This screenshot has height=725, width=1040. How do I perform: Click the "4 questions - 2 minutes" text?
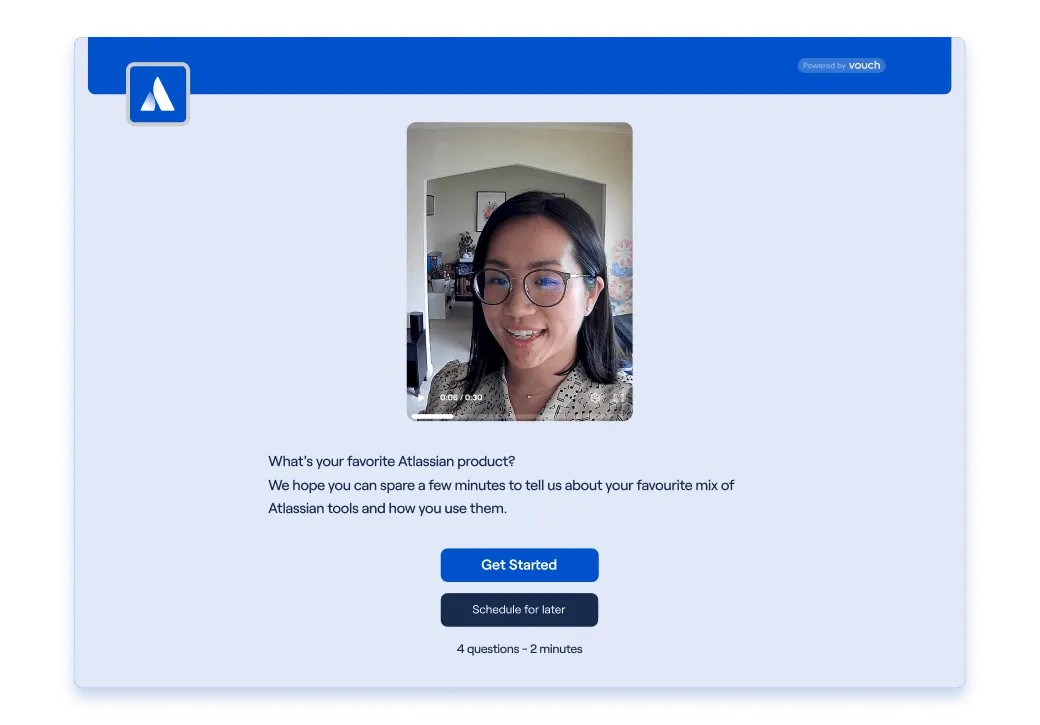click(519, 649)
